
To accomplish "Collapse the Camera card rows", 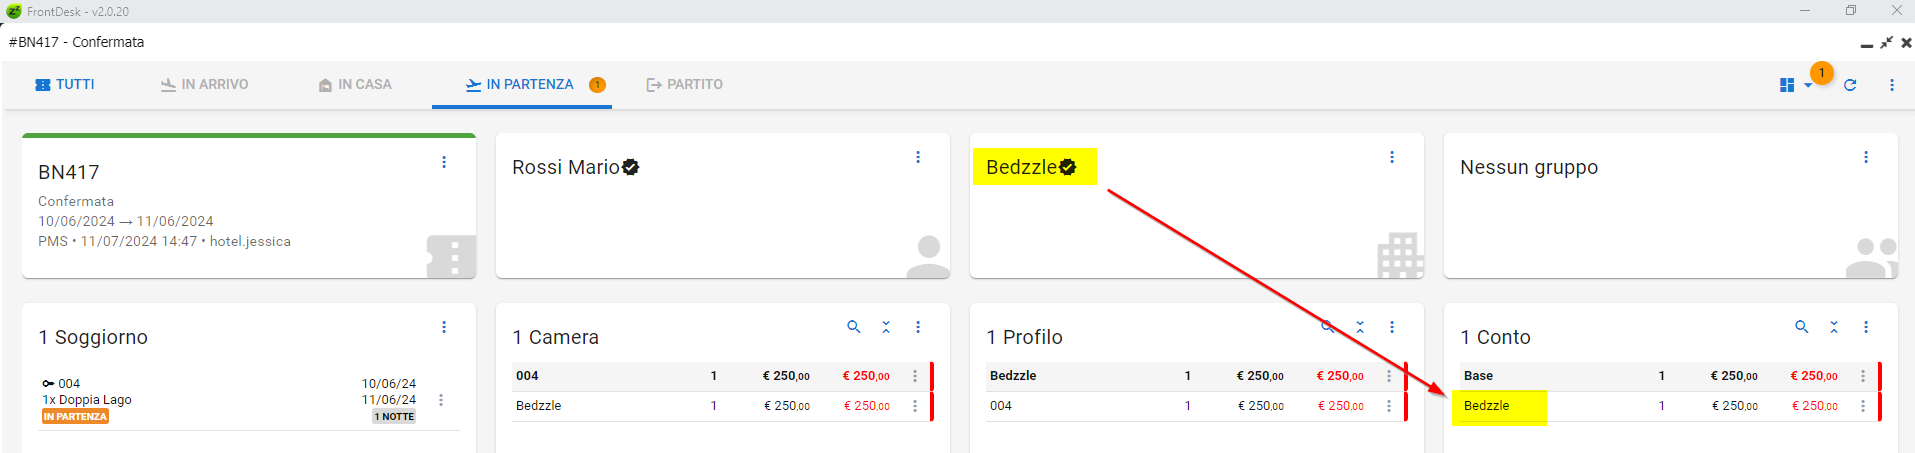I will (x=886, y=327).
